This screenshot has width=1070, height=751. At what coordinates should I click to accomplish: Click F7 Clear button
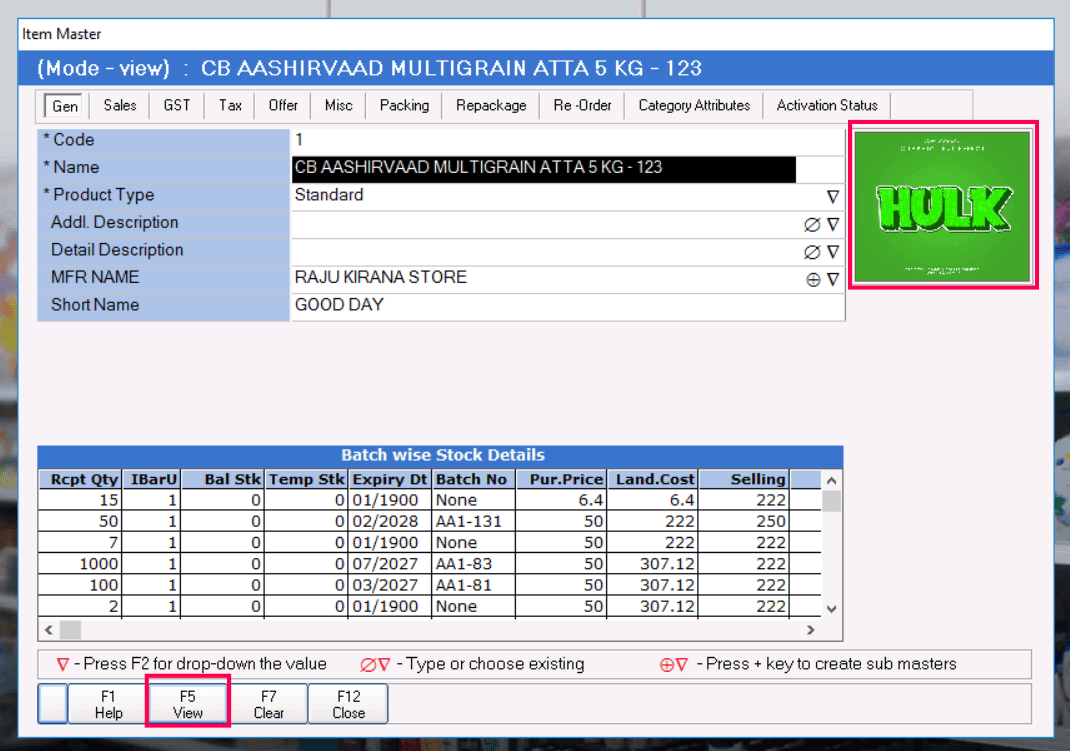269,704
